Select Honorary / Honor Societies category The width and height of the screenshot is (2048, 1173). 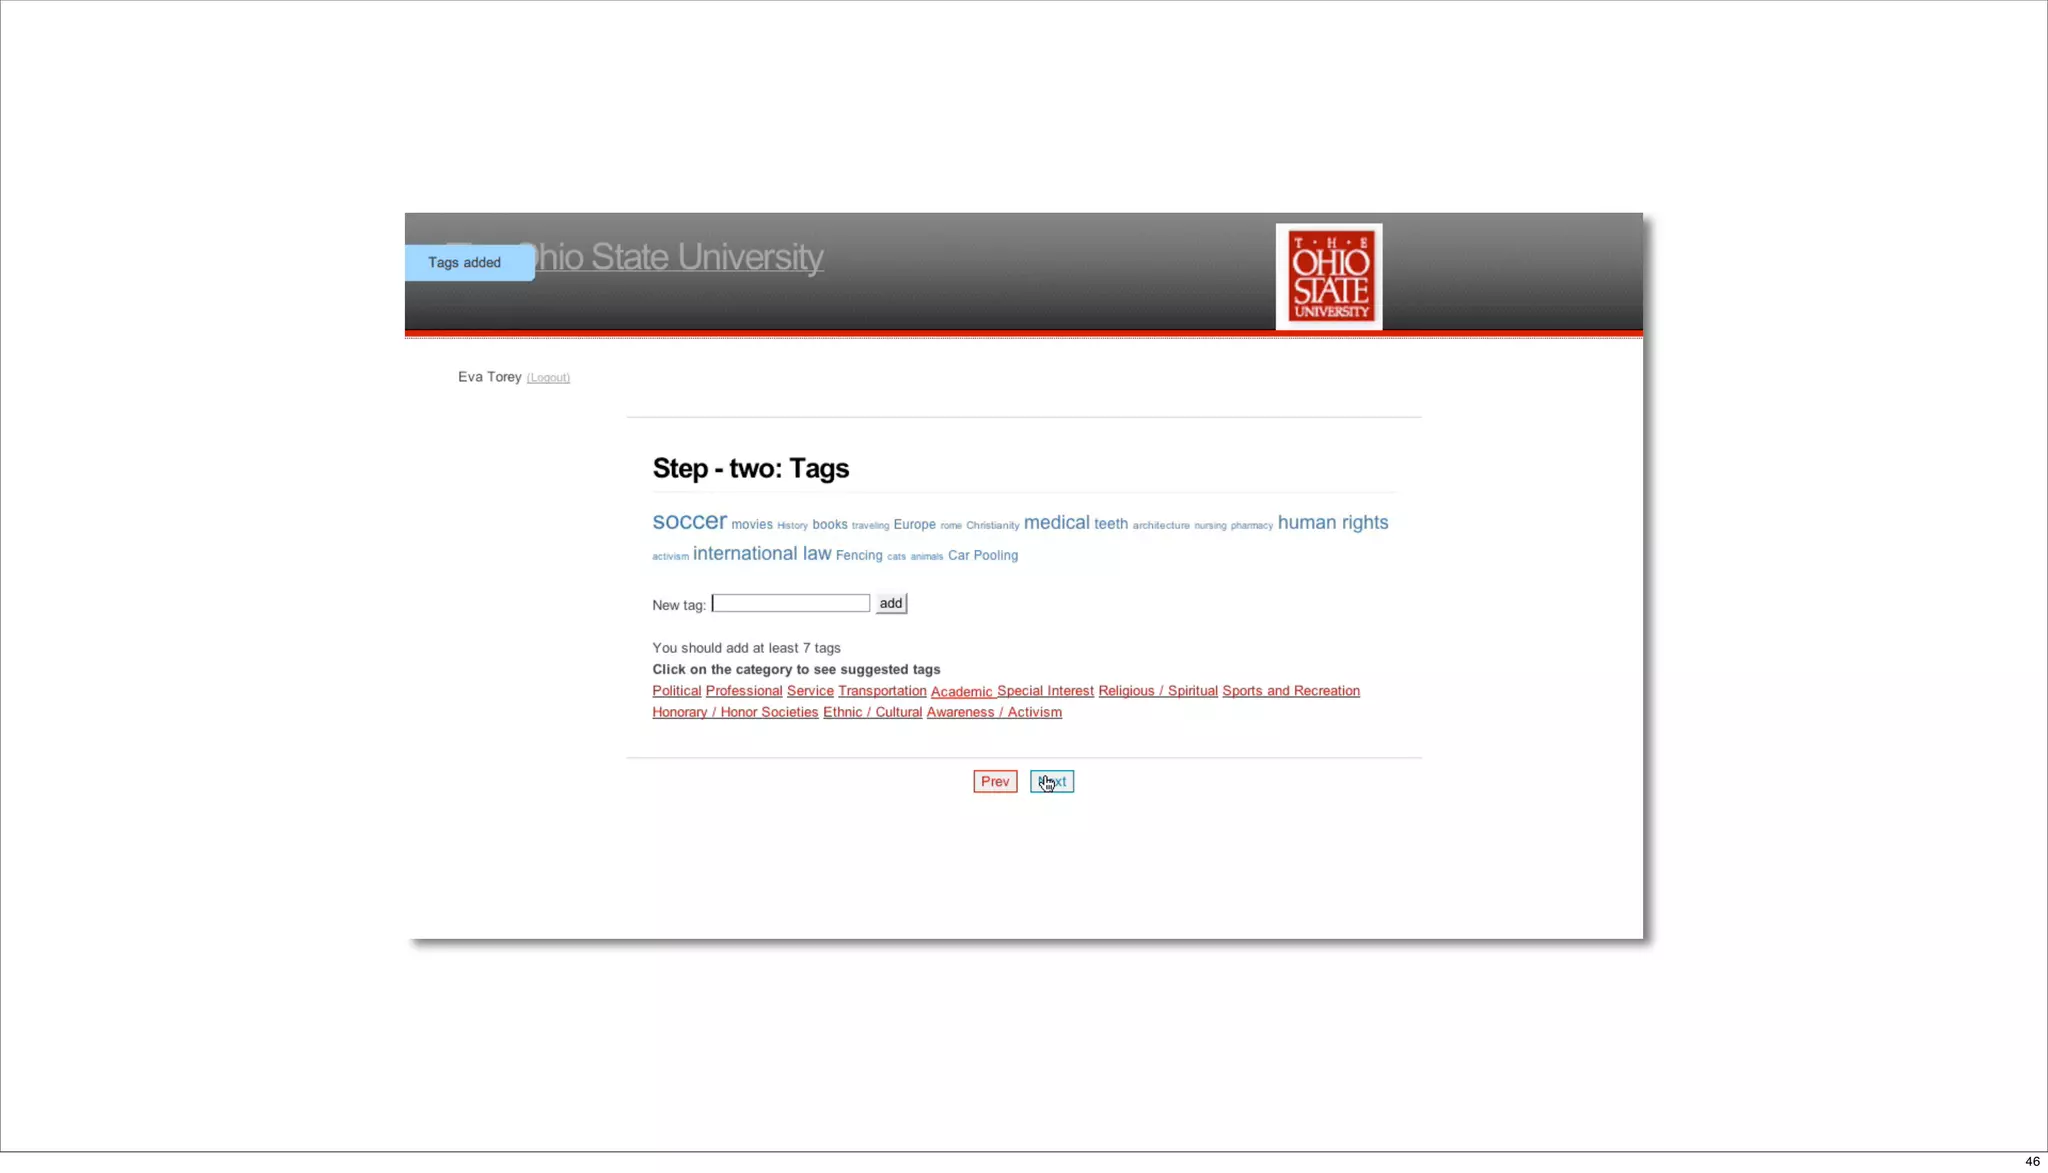tap(735, 712)
